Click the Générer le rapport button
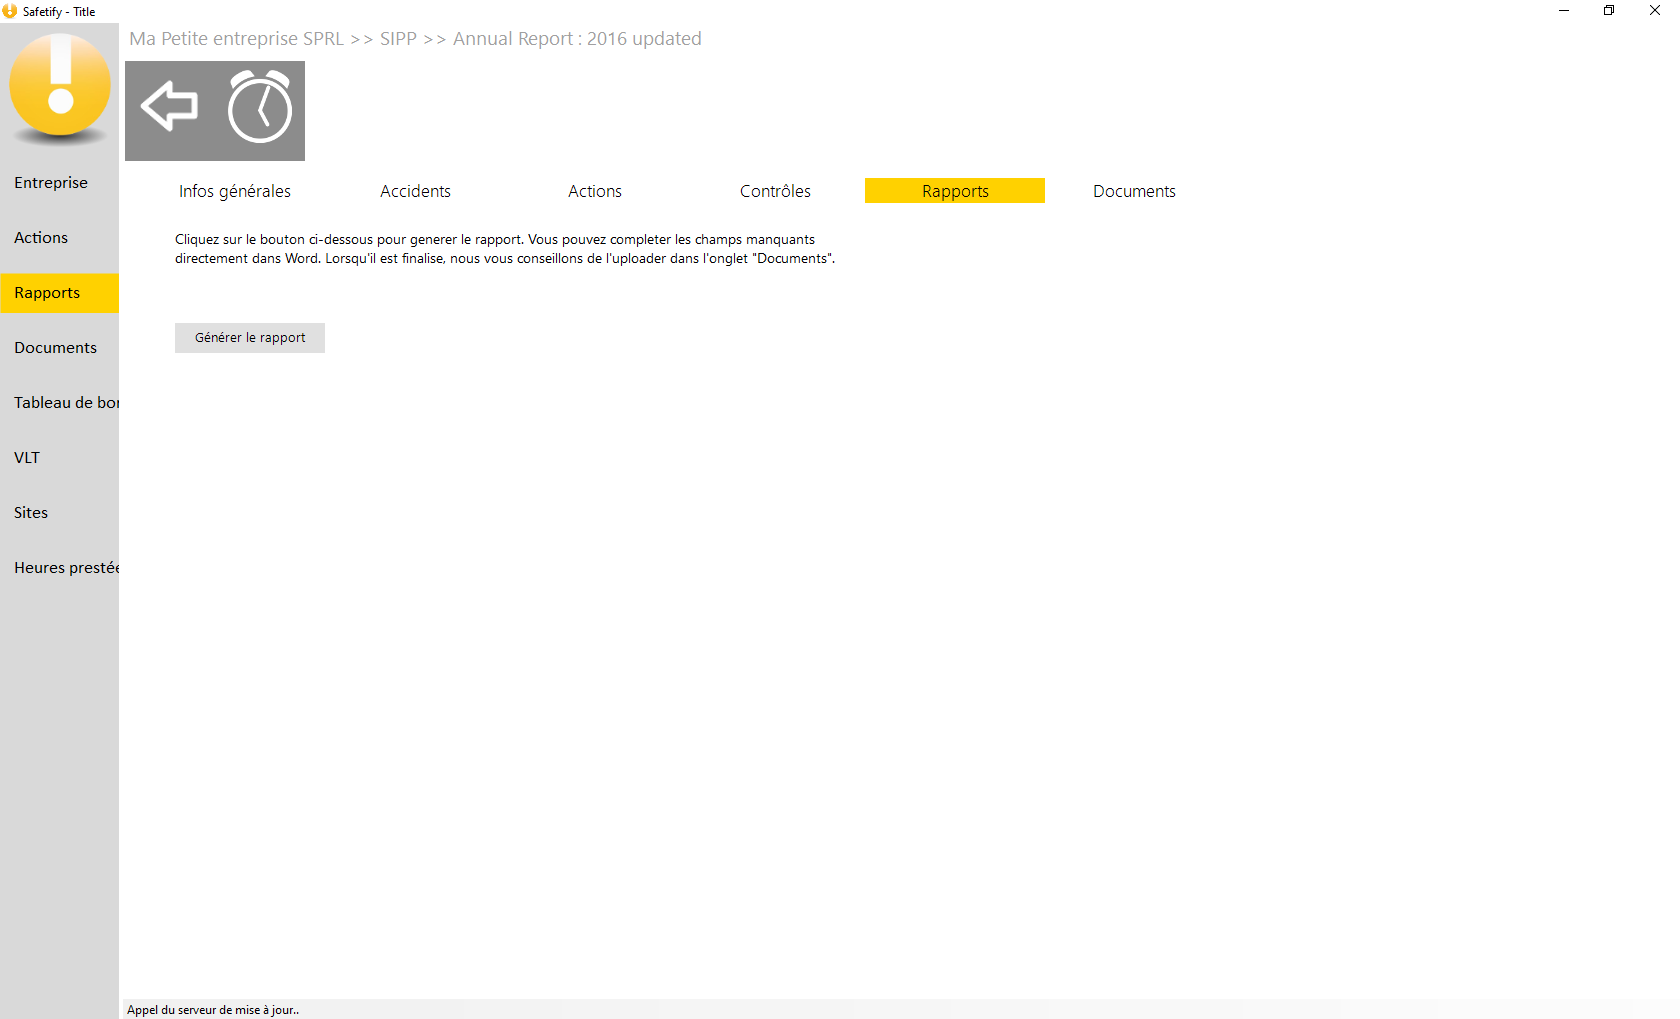Image resolution: width=1680 pixels, height=1019 pixels. (x=250, y=338)
